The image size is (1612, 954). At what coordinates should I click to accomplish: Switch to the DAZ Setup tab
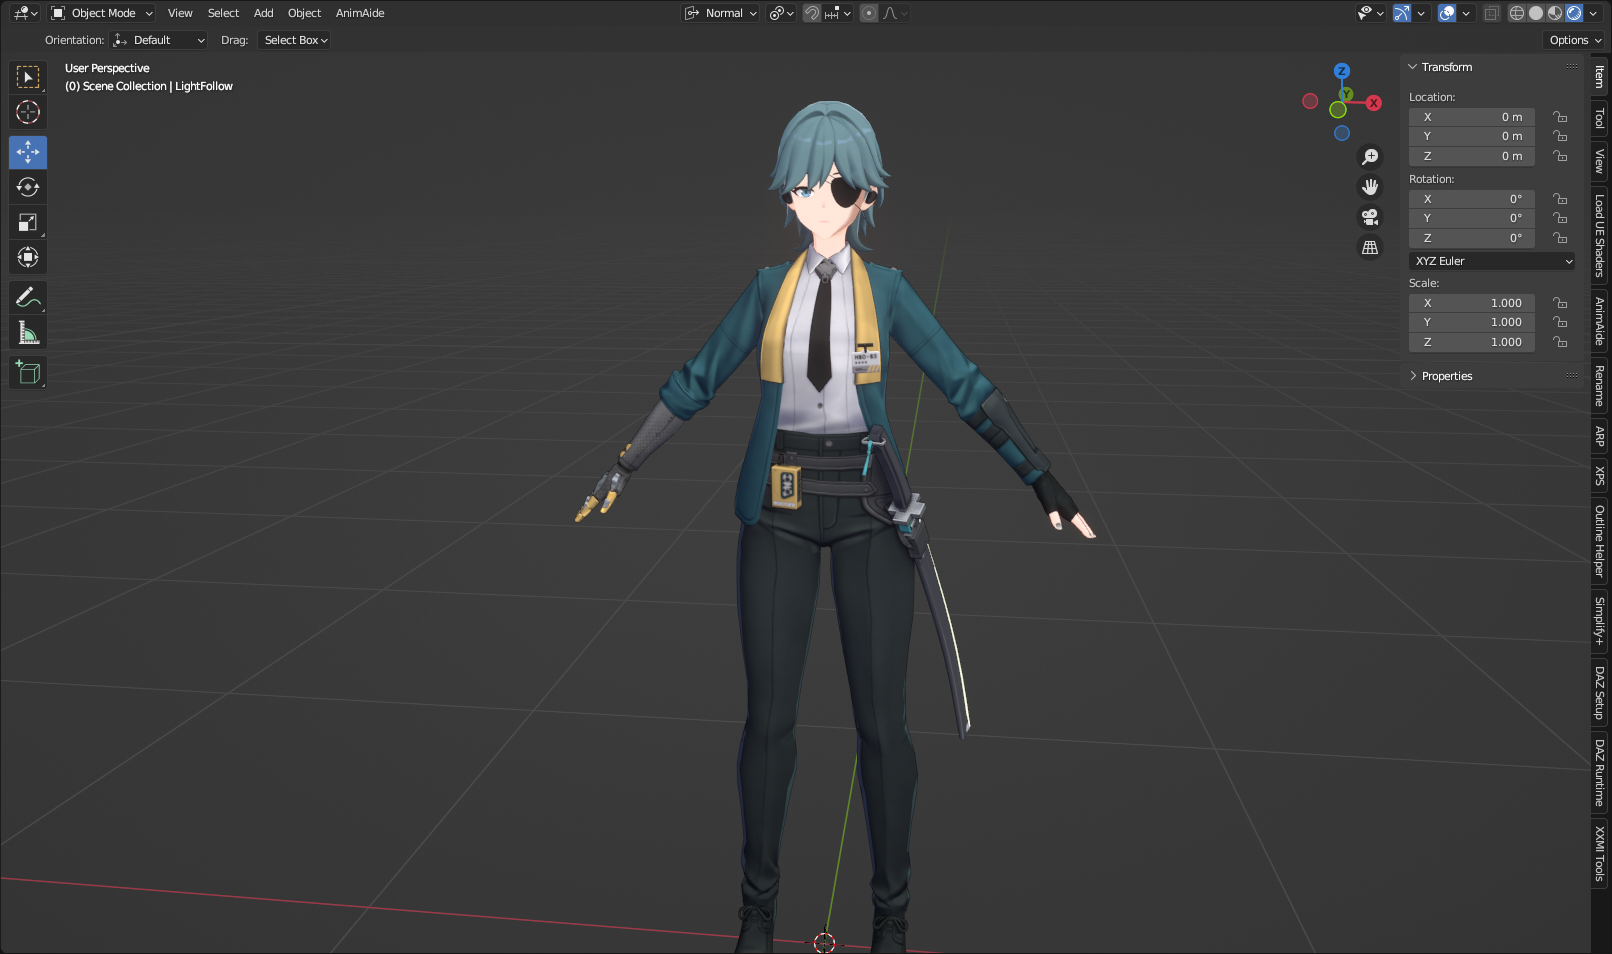(1600, 693)
